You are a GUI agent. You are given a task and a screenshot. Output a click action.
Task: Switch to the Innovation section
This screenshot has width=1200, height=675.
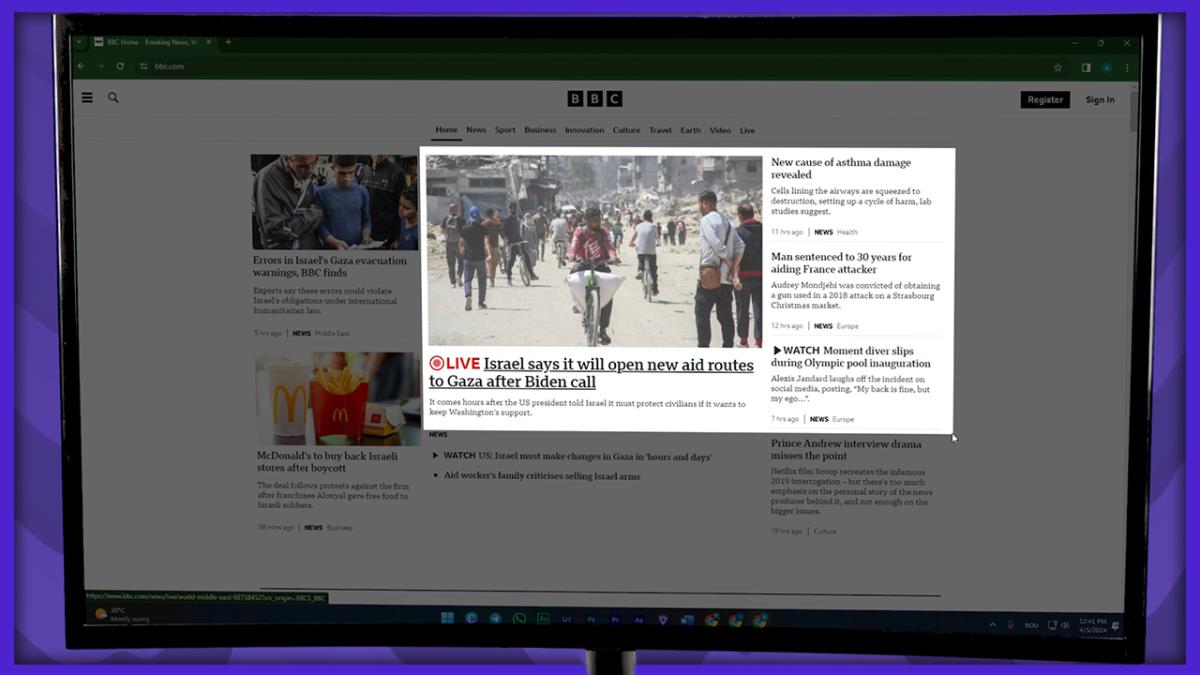(584, 130)
